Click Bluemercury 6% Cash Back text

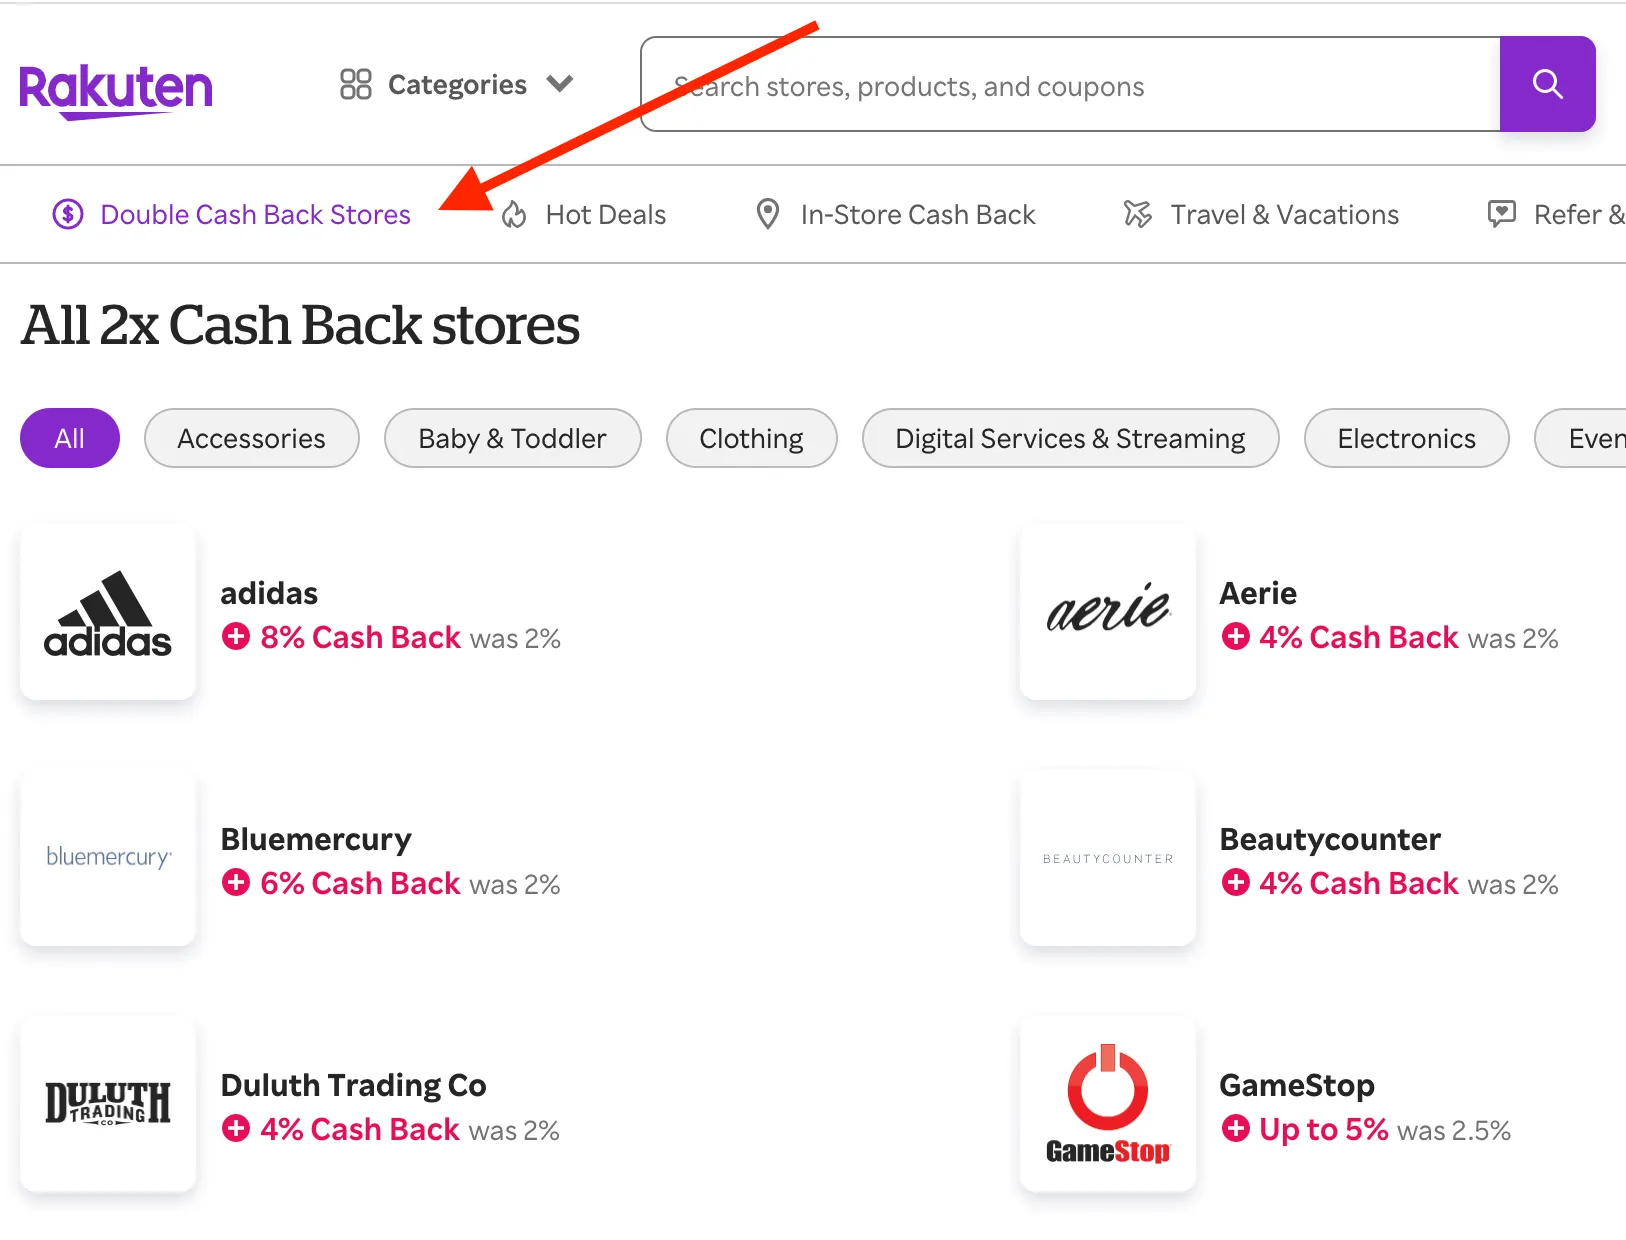tap(360, 883)
